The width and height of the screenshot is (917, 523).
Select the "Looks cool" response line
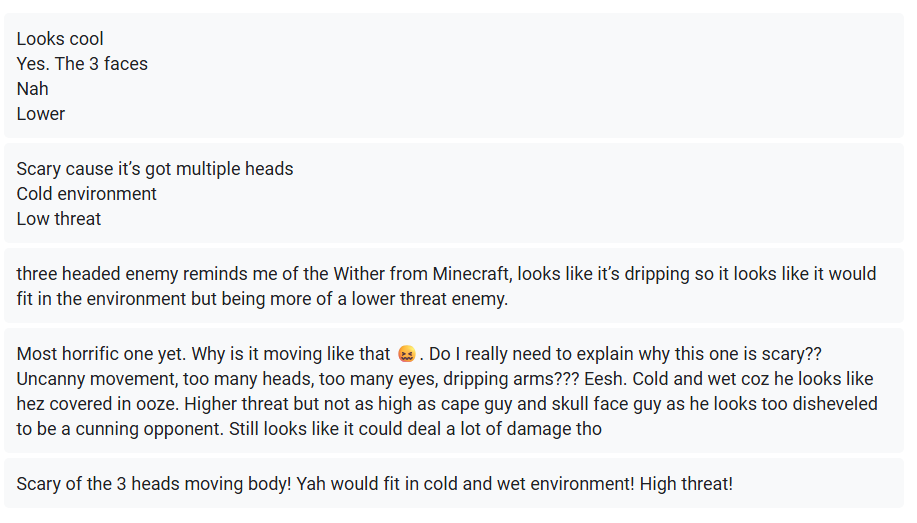60,39
